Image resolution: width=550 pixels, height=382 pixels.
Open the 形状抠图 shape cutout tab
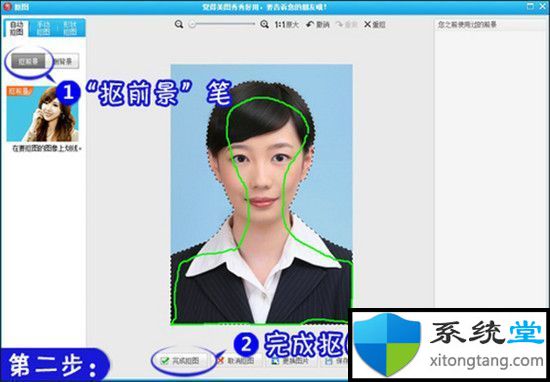(x=70, y=28)
